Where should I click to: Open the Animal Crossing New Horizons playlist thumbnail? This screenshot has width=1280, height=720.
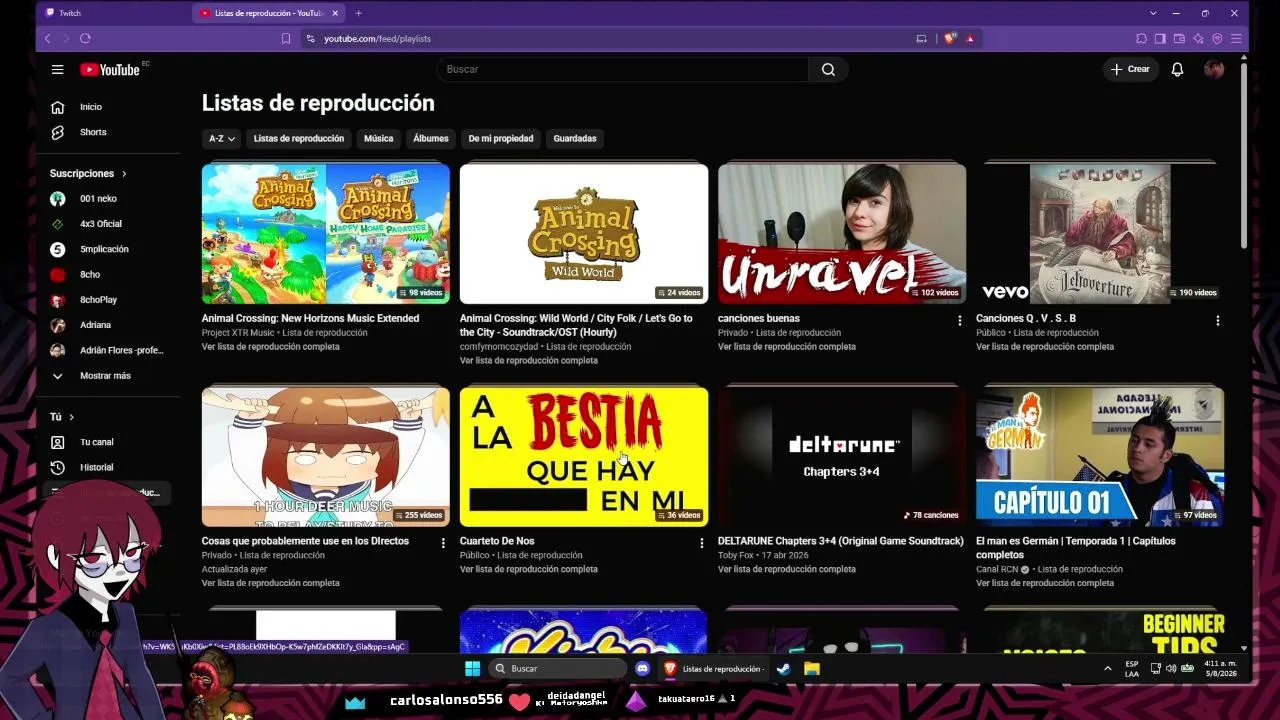pos(326,234)
